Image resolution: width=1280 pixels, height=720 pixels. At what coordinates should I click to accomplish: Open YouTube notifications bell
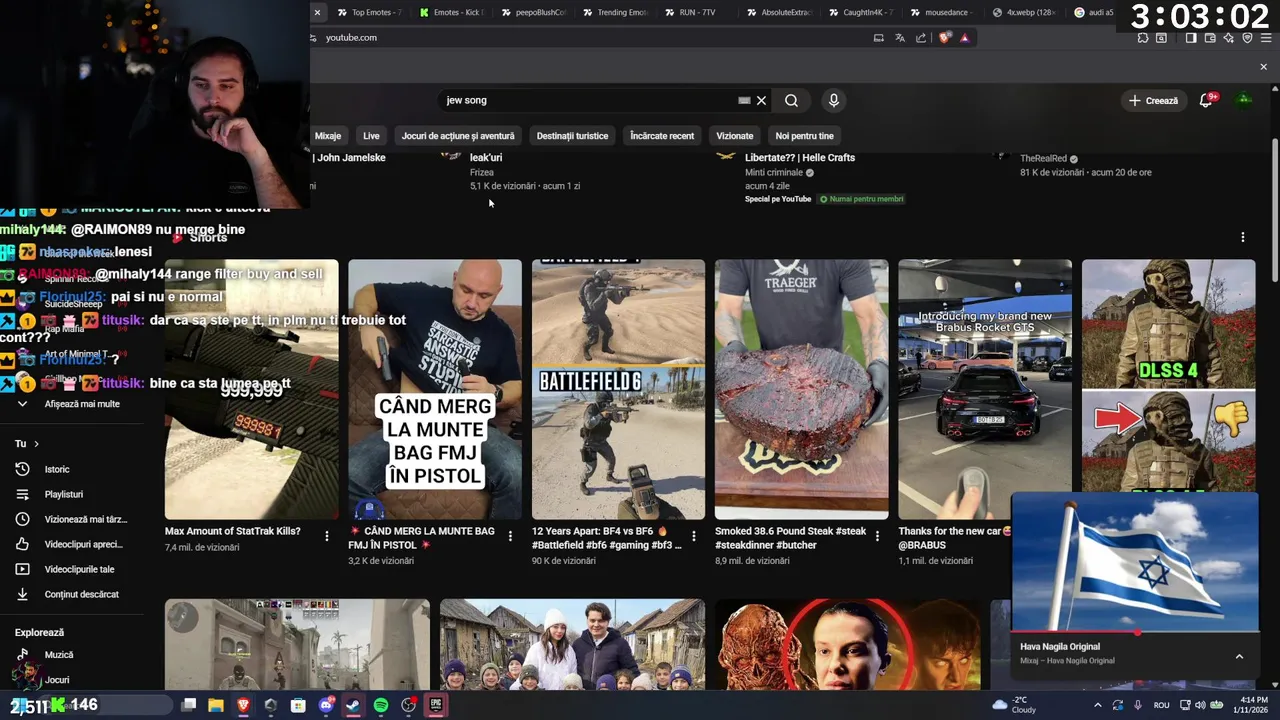[x=1206, y=100]
